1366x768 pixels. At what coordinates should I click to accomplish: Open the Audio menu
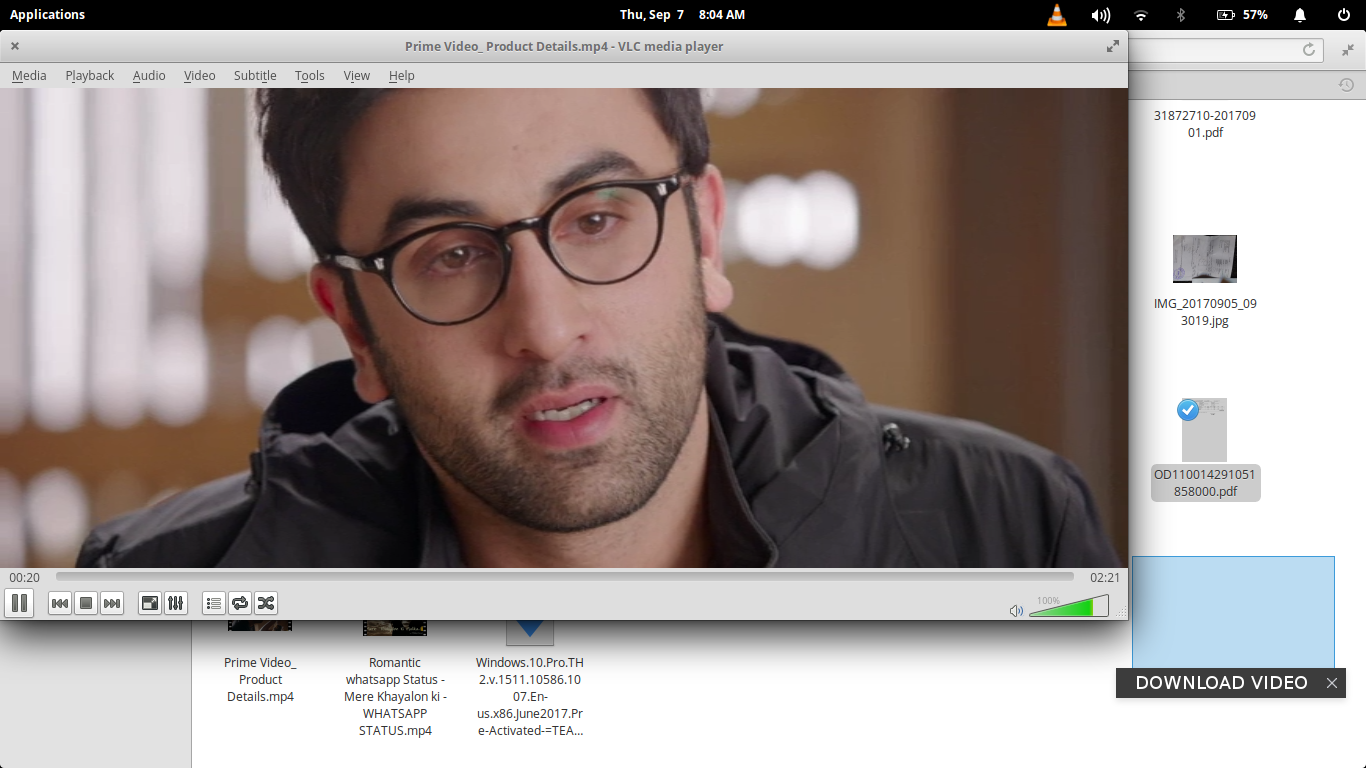pos(149,75)
